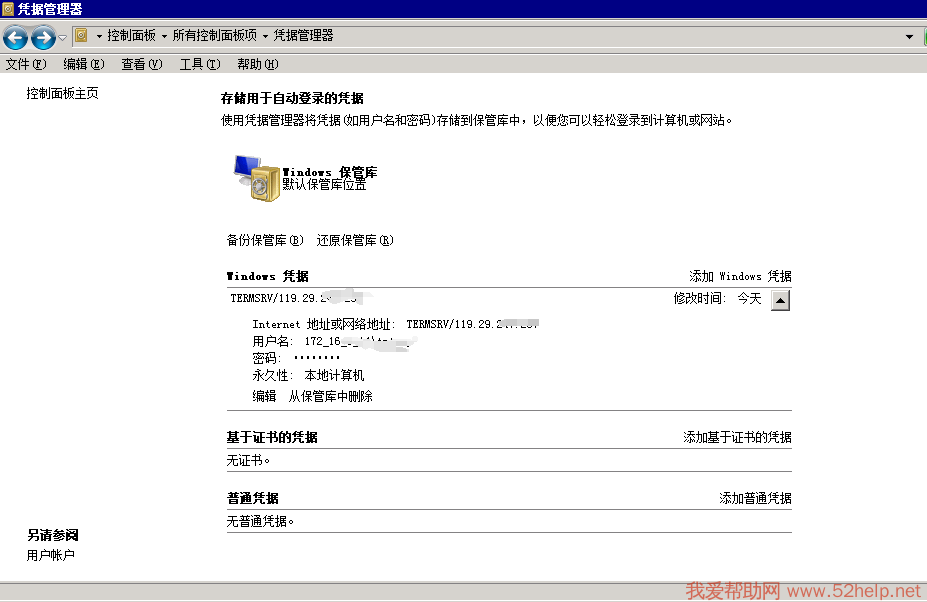Click 添加 Windows 凭据 link

pos(739,277)
